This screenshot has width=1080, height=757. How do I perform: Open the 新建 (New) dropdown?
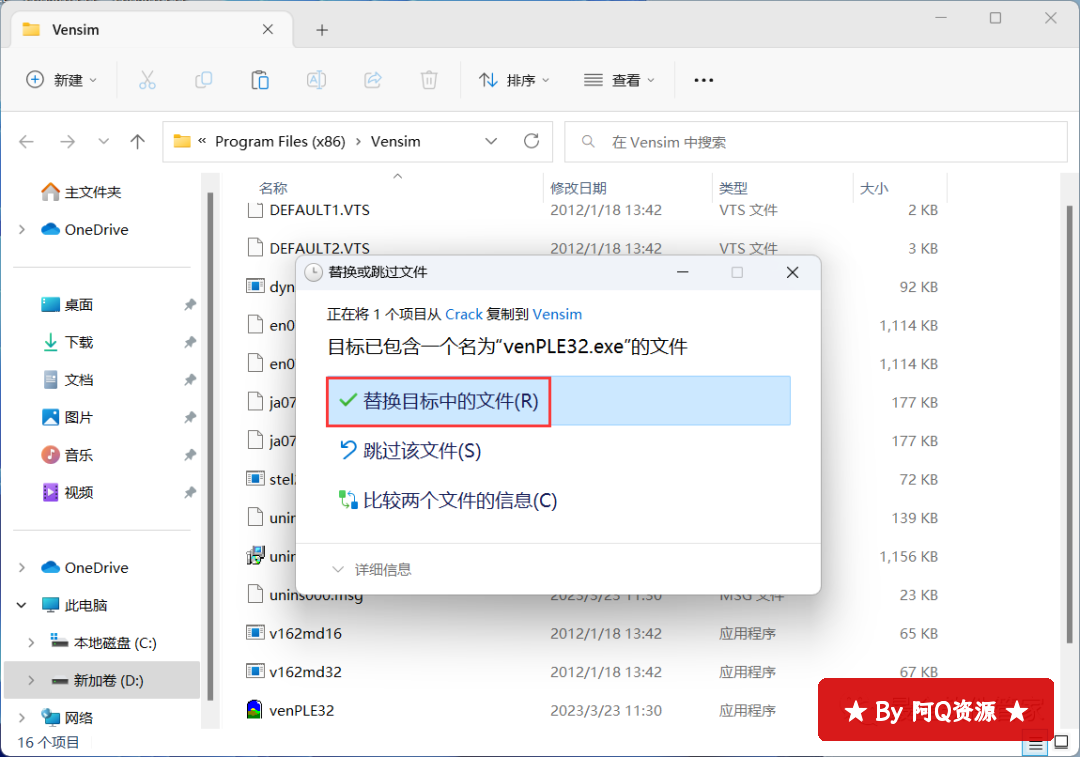pyautogui.click(x=62, y=80)
